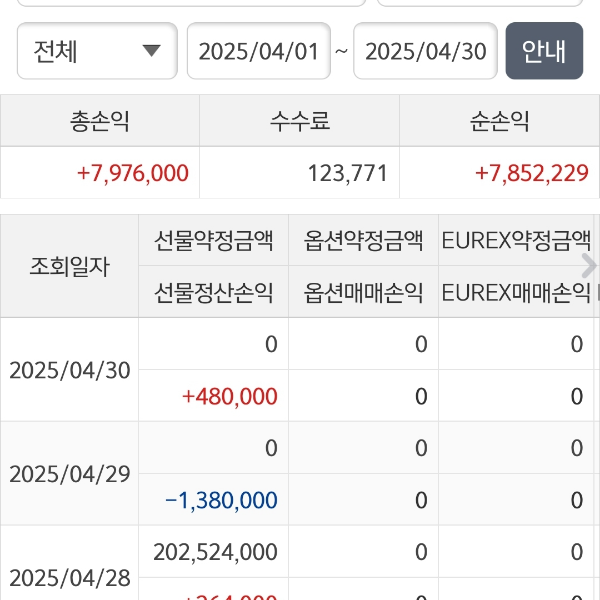Click the end date field 2025/04/30
600x600 pixels.
[x=425, y=51]
